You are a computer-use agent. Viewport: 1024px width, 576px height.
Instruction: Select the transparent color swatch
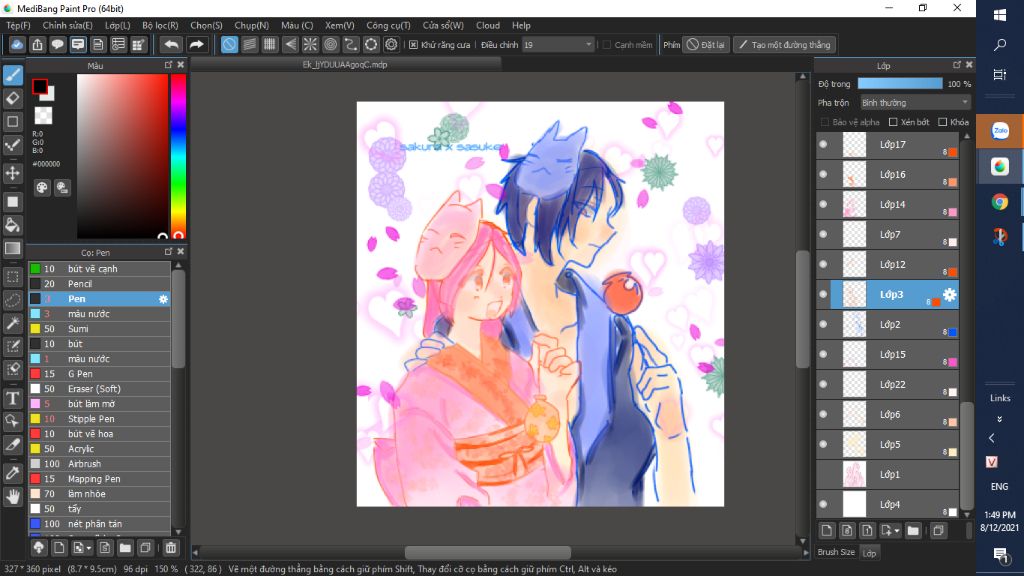(43, 116)
